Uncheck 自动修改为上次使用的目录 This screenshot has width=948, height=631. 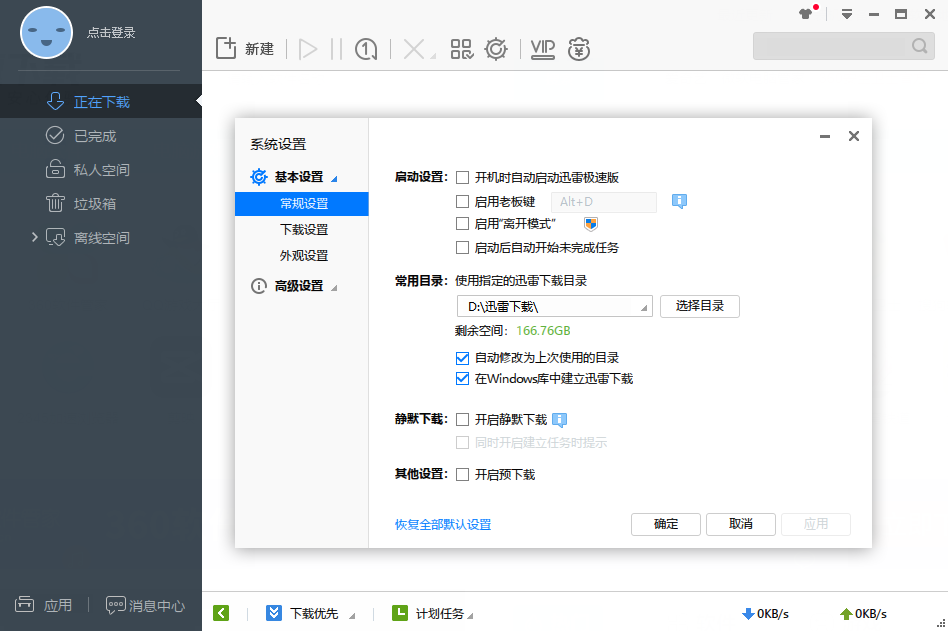click(x=462, y=357)
